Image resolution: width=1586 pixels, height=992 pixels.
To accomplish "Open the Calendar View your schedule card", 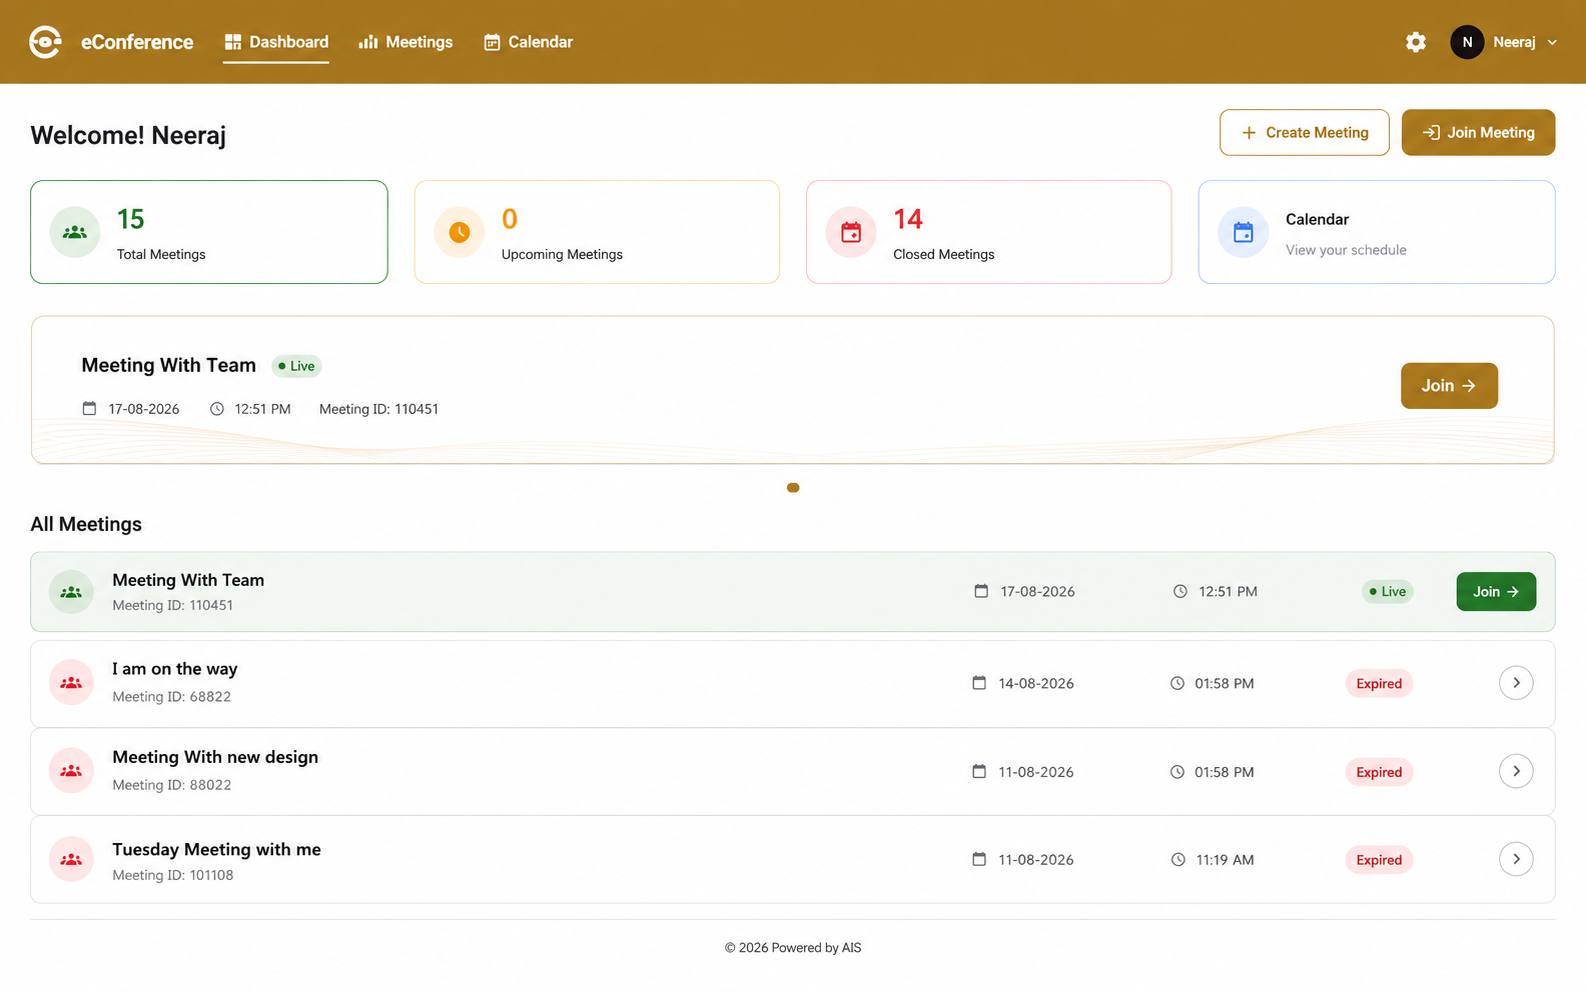I will pyautogui.click(x=1377, y=232).
